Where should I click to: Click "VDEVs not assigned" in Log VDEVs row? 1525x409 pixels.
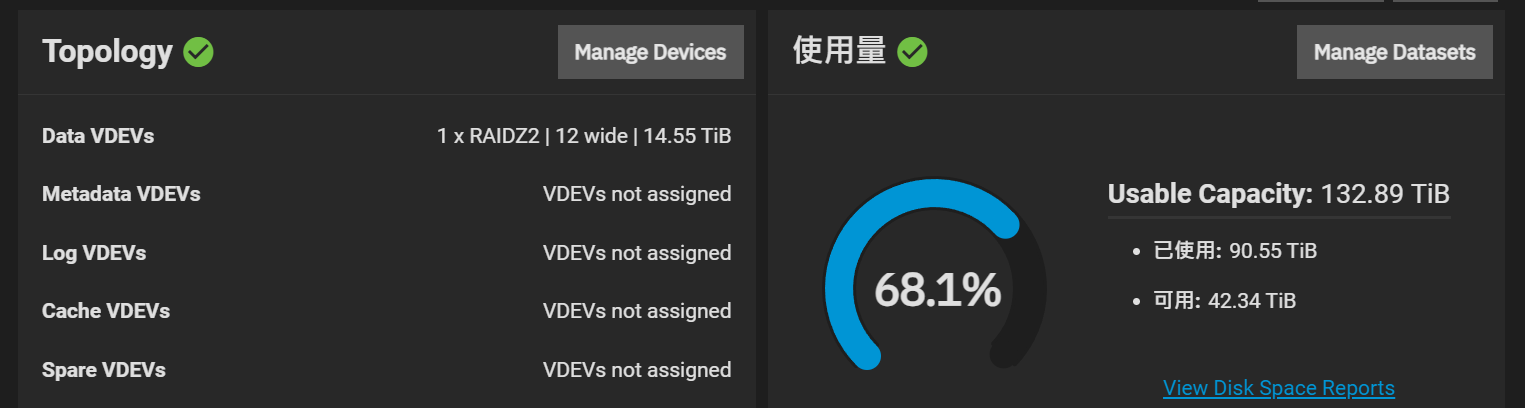636,253
